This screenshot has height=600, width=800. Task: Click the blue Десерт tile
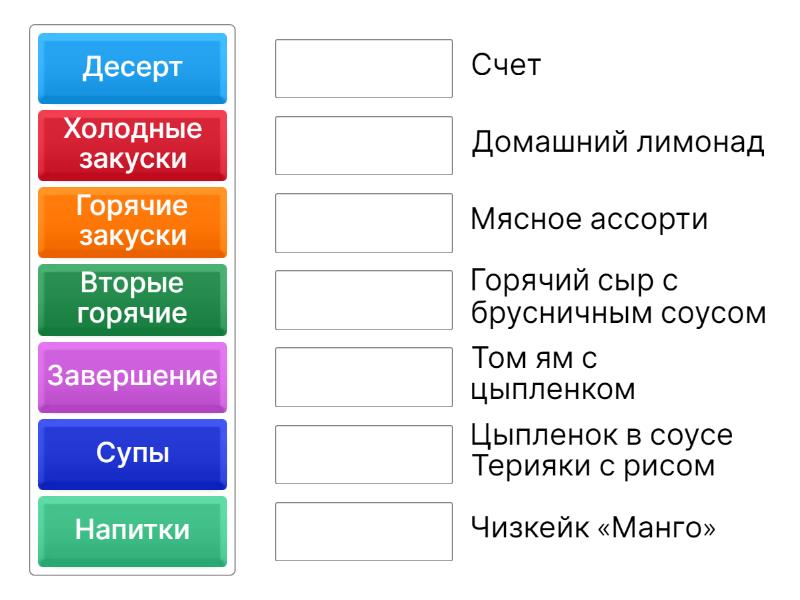132,68
